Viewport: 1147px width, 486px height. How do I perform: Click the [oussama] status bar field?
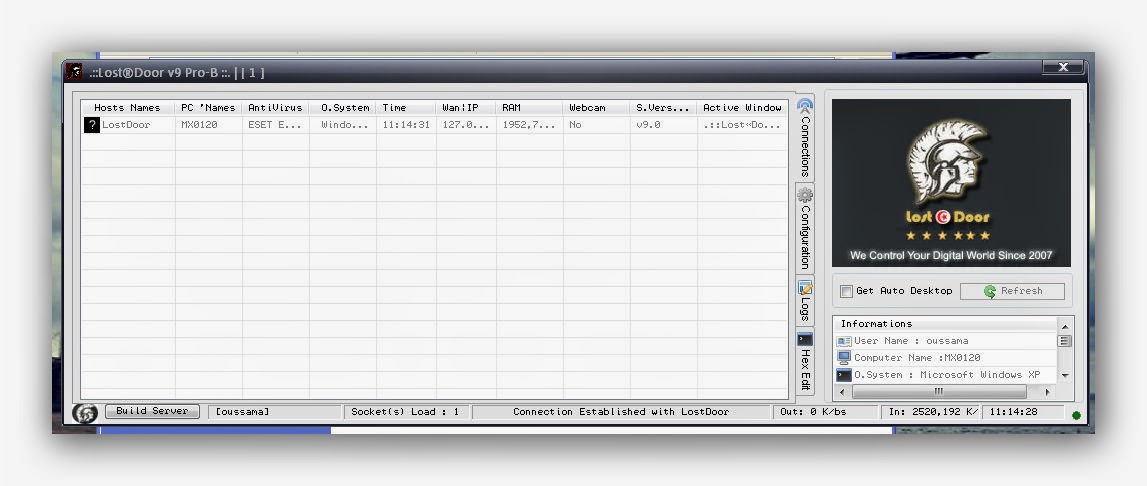click(x=275, y=412)
